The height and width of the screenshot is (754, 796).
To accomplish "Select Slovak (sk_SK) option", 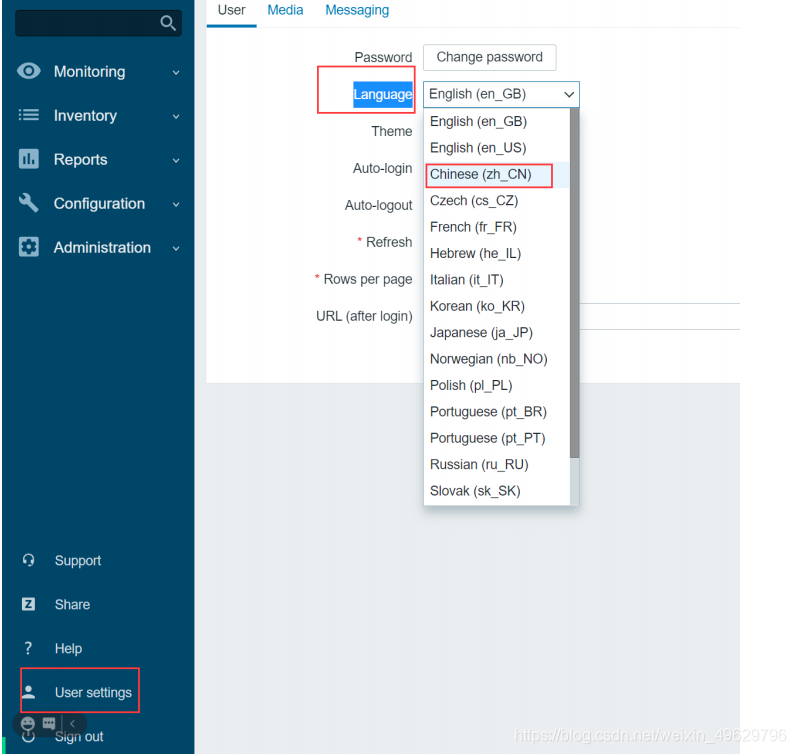I will click(496, 491).
